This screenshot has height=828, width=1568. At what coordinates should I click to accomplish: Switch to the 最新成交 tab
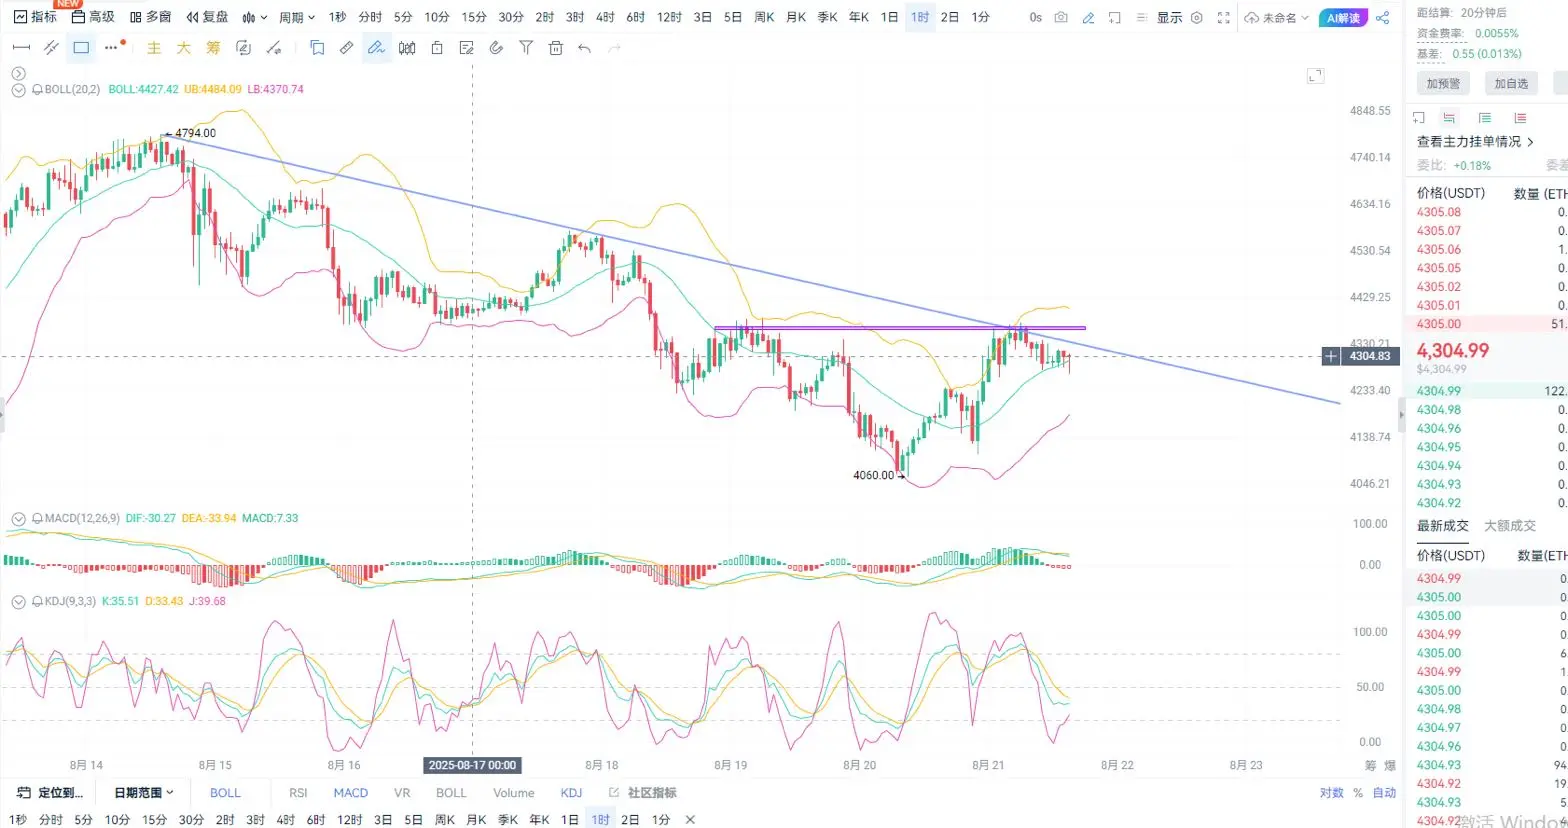[x=1442, y=525]
